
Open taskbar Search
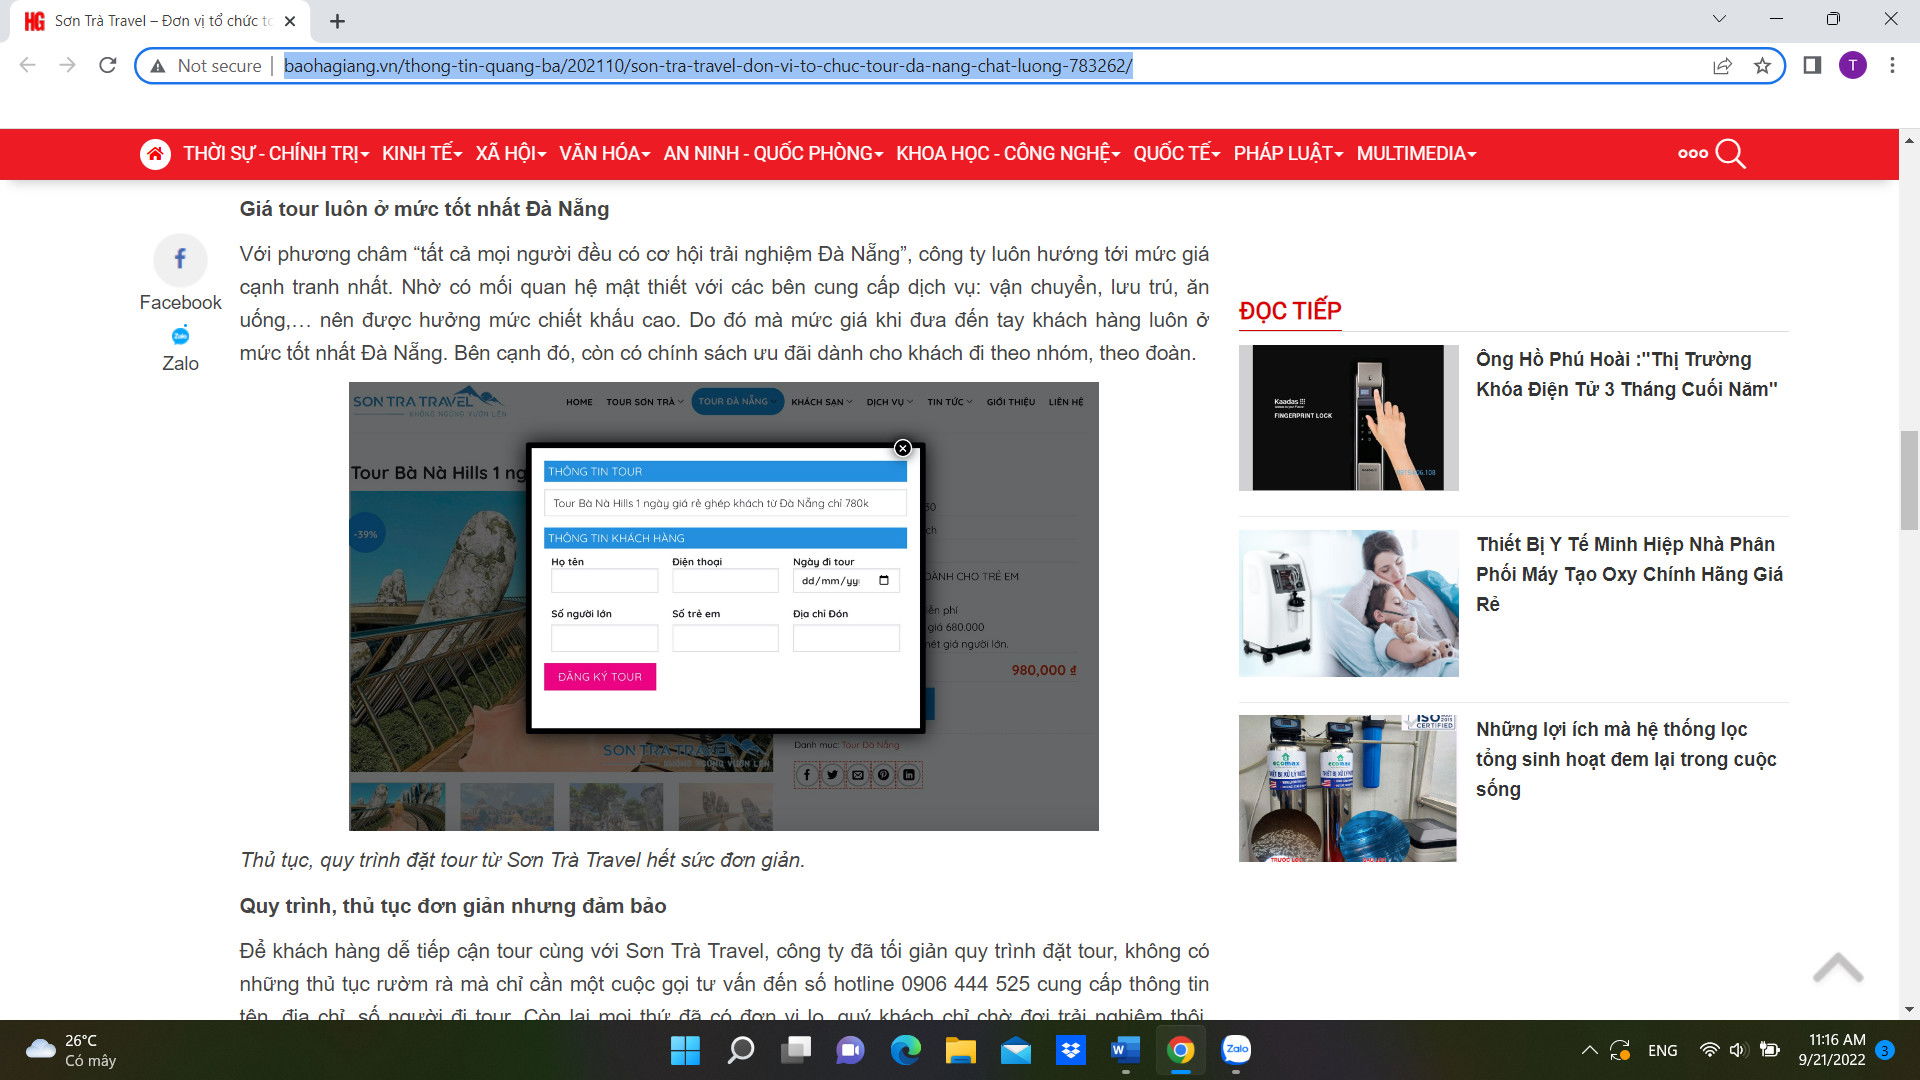(x=741, y=1050)
